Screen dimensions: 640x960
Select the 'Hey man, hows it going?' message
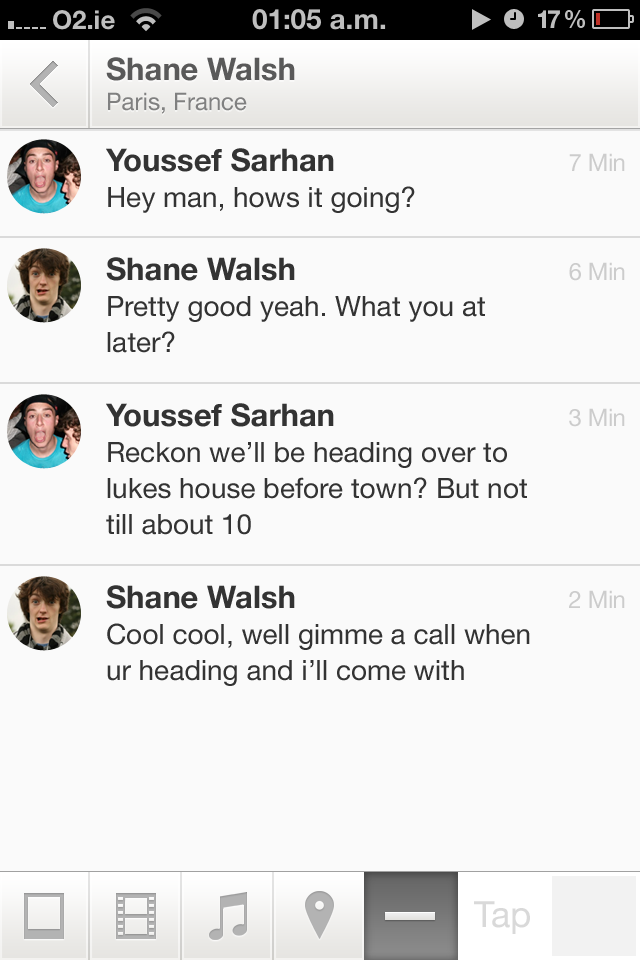pyautogui.click(x=260, y=198)
